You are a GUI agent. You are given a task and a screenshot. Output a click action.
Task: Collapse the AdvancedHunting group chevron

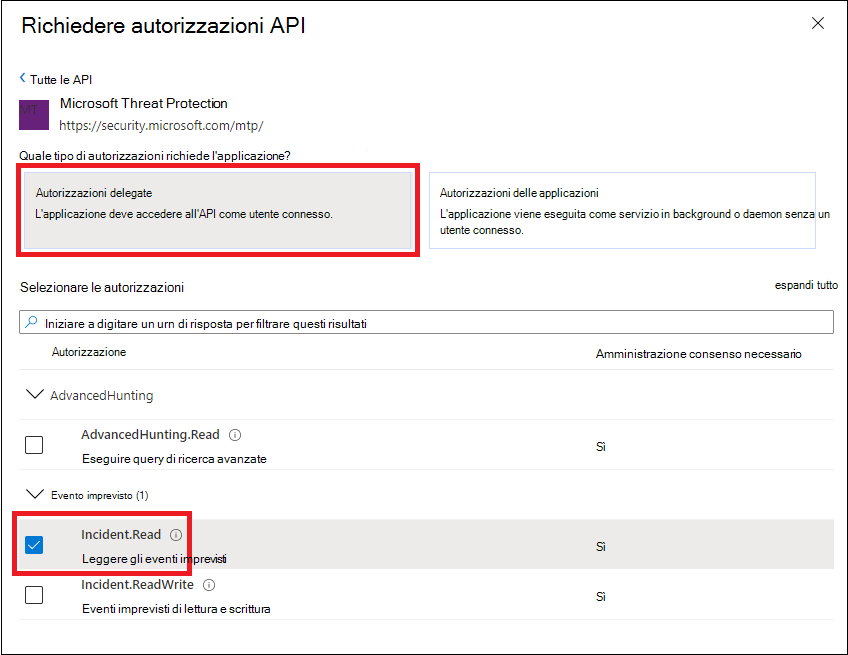35,394
